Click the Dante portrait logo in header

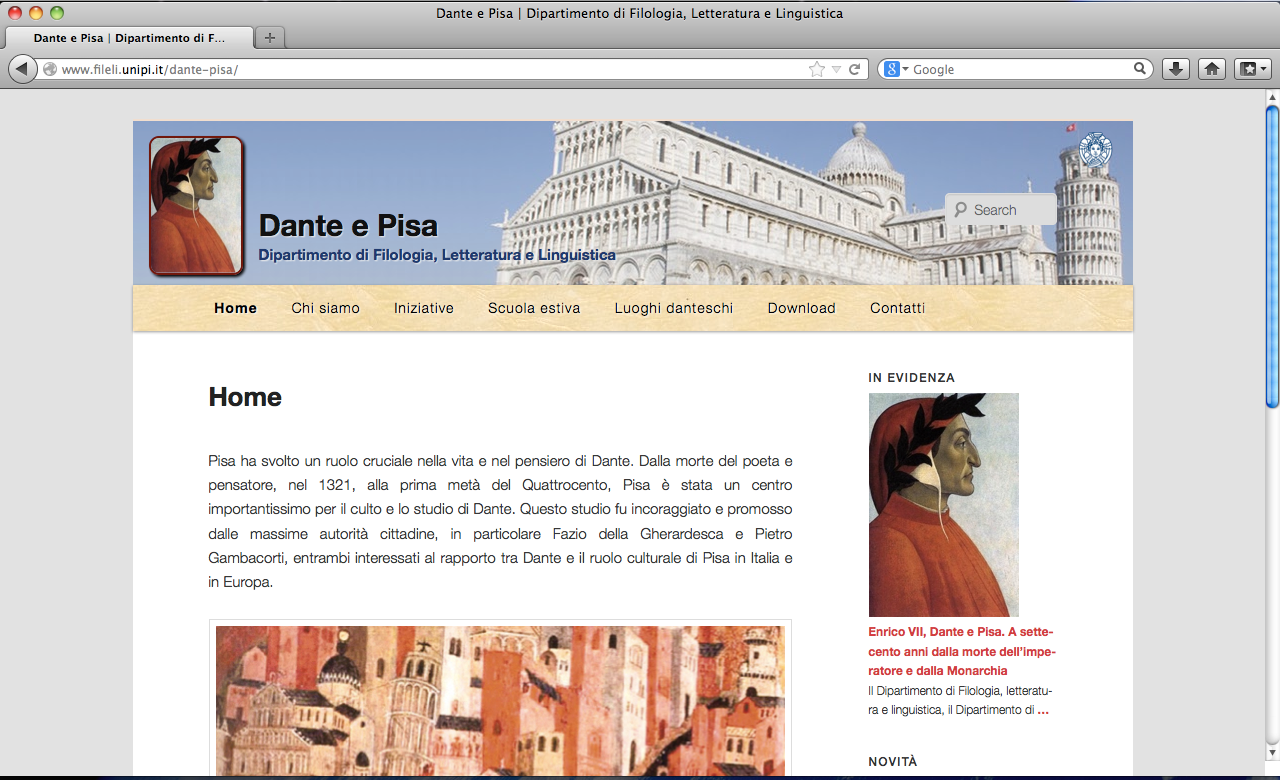[x=197, y=205]
